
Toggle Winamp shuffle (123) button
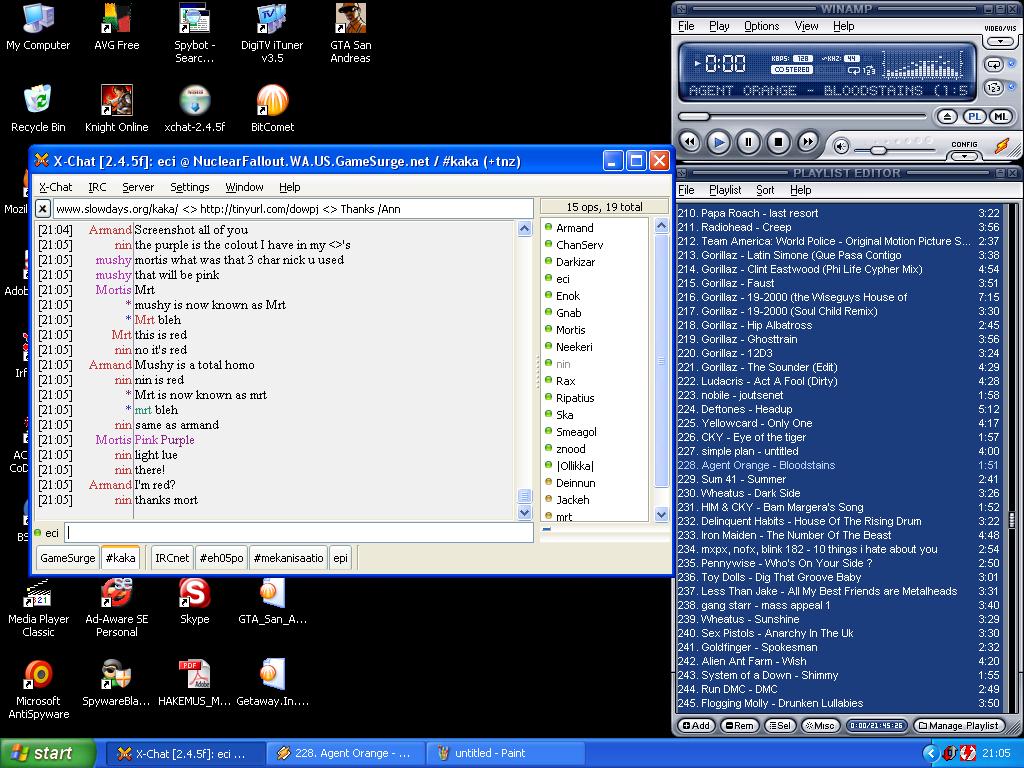tap(993, 88)
